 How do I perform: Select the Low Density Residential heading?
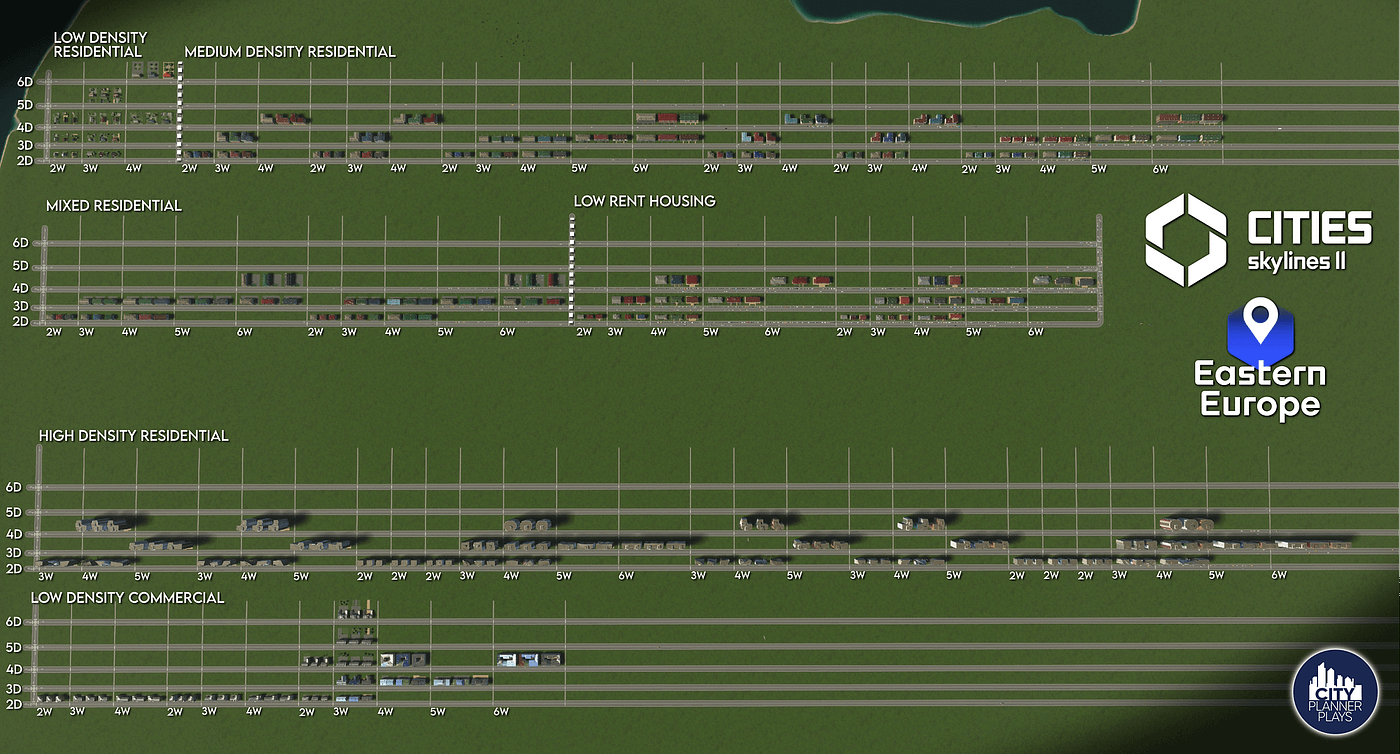point(98,43)
